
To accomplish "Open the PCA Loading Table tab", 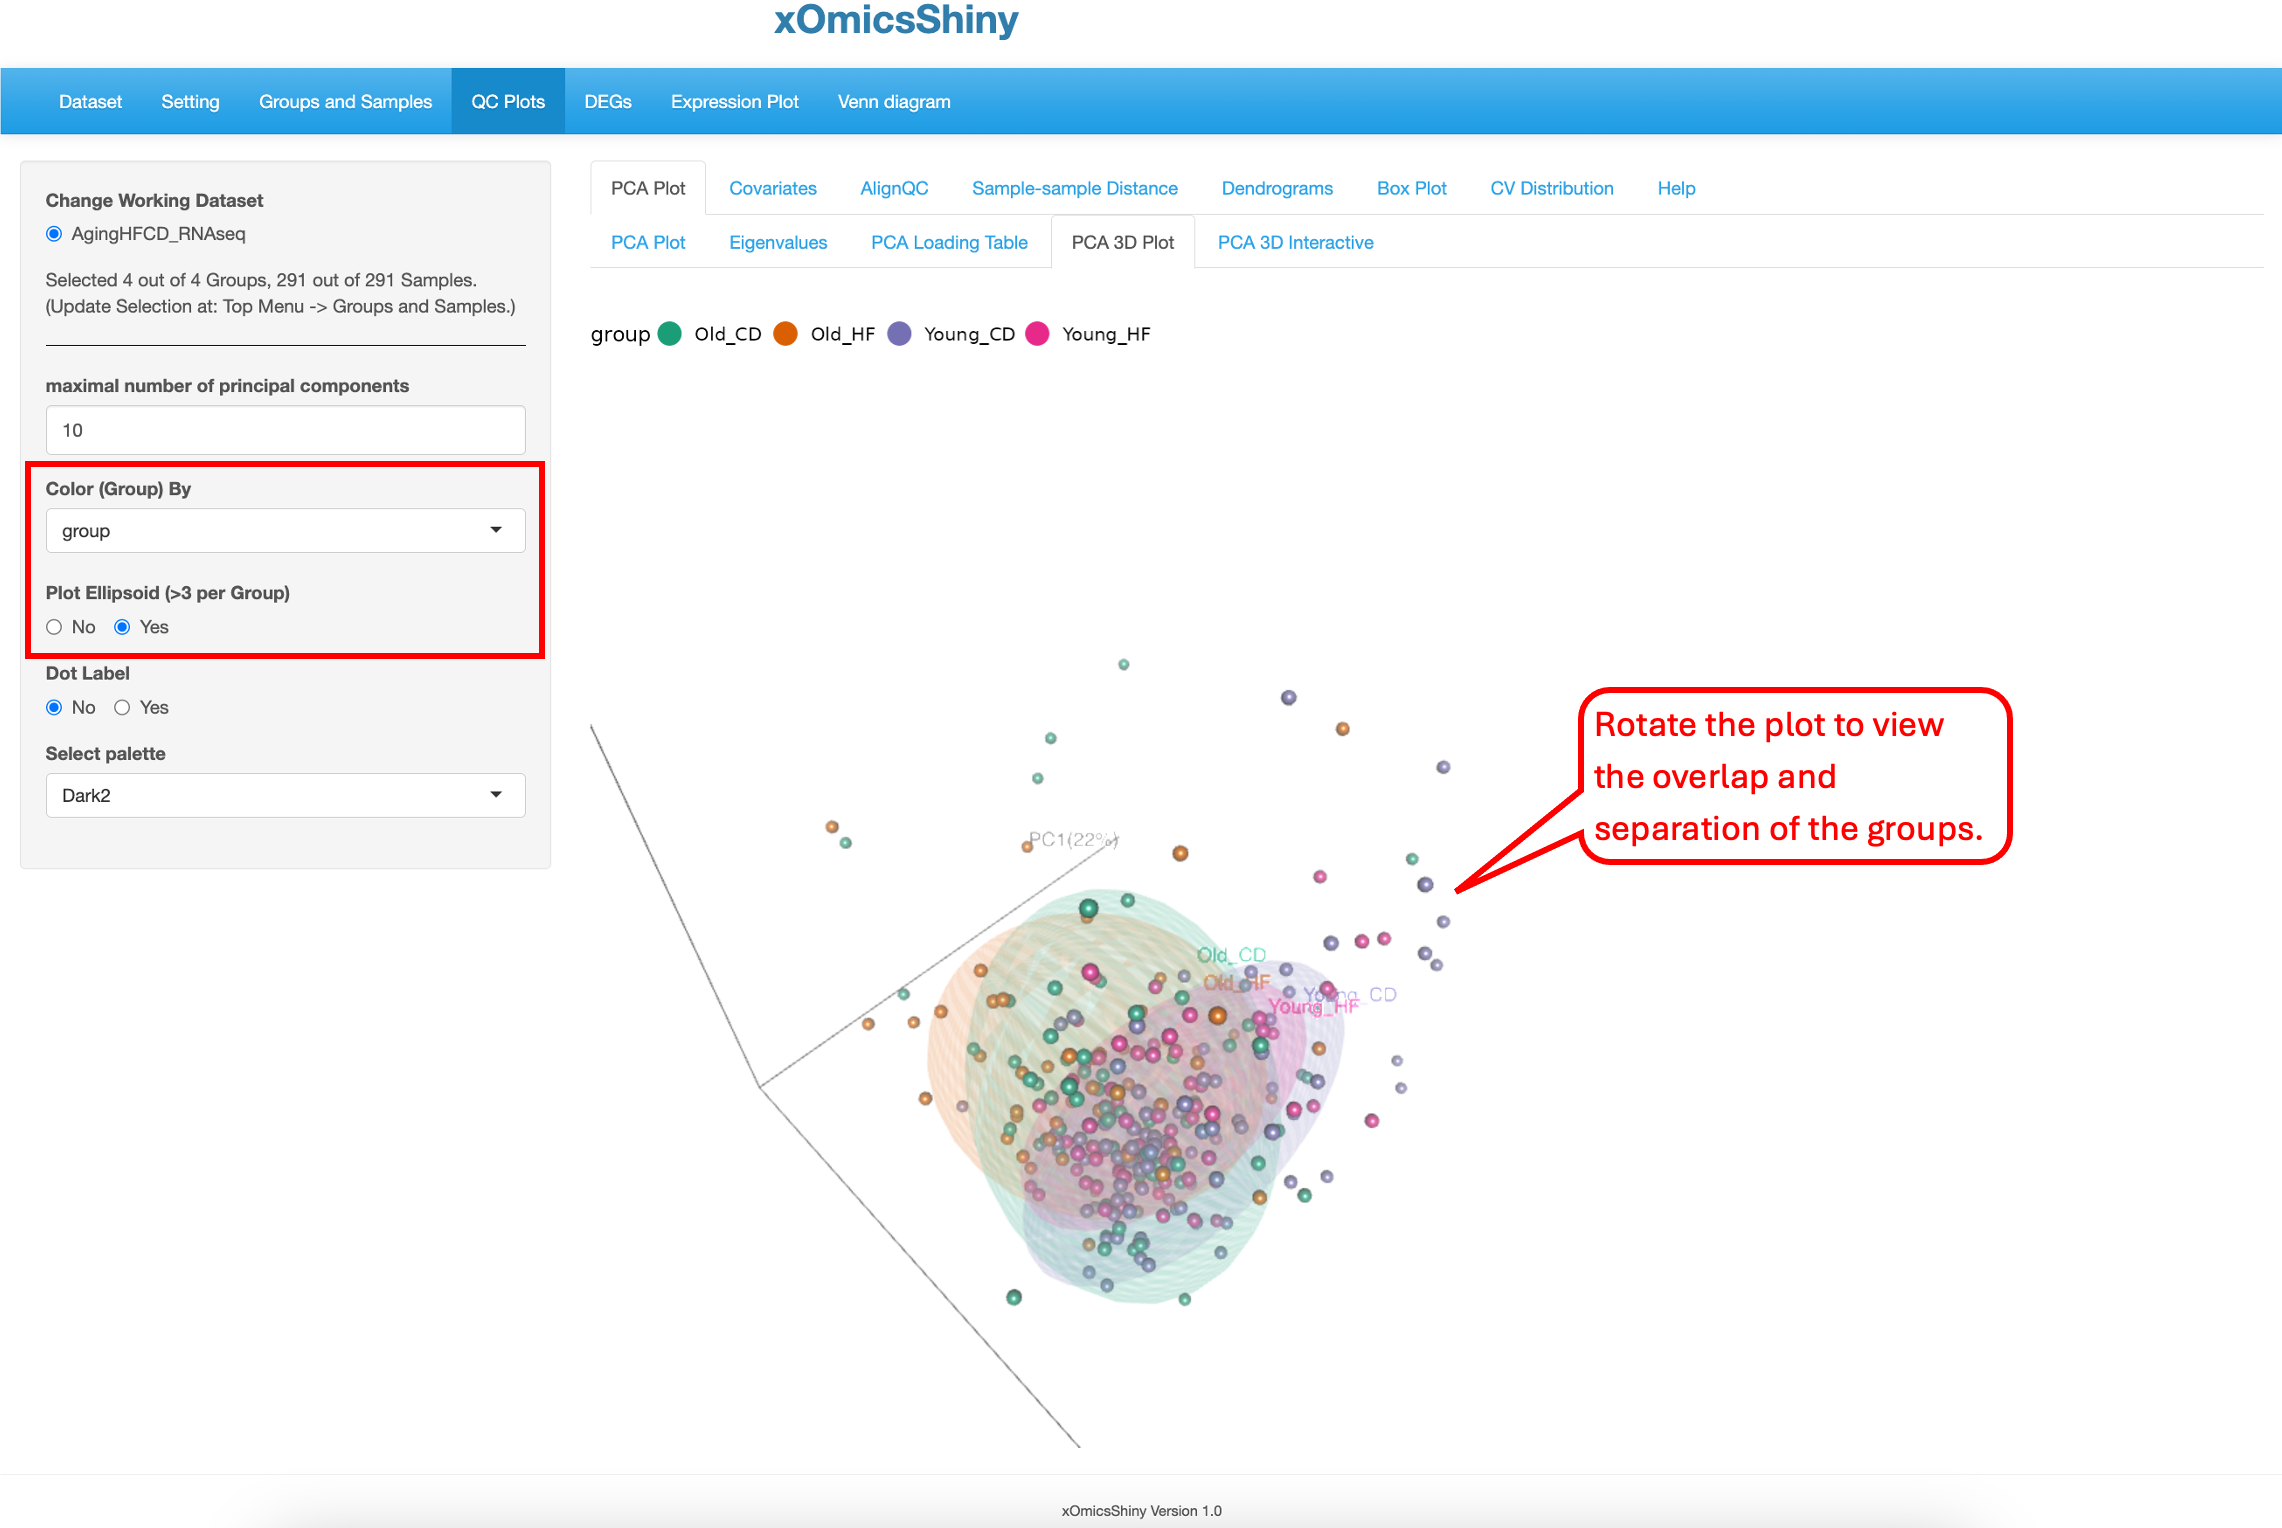I will 949,242.
